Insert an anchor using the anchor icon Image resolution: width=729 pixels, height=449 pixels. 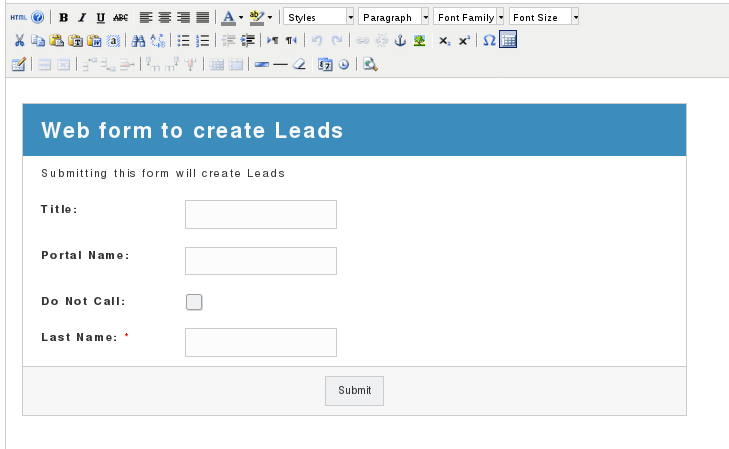coord(402,41)
